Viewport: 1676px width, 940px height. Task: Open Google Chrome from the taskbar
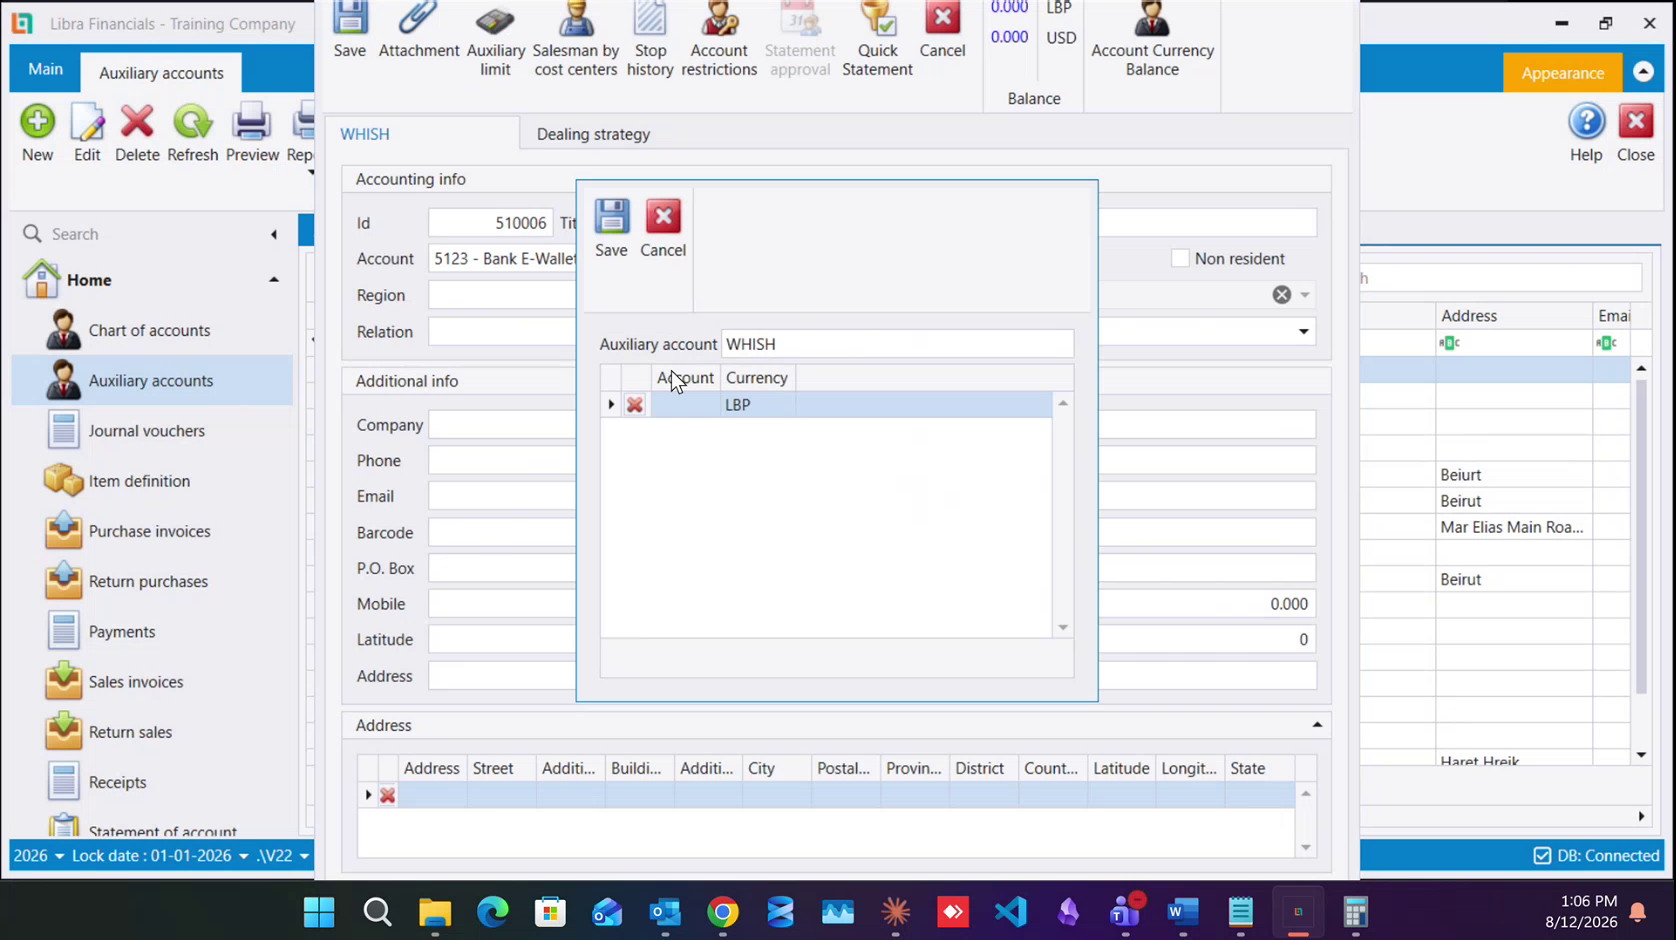point(723,912)
